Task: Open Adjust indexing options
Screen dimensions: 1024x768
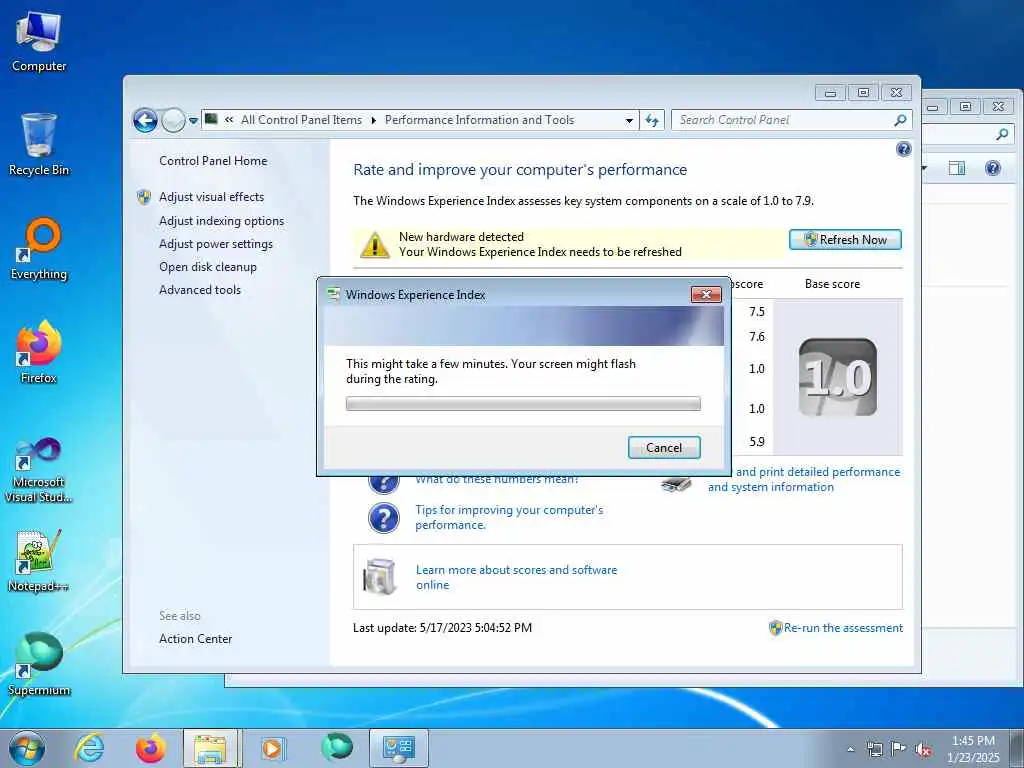Action: pyautogui.click(x=221, y=221)
